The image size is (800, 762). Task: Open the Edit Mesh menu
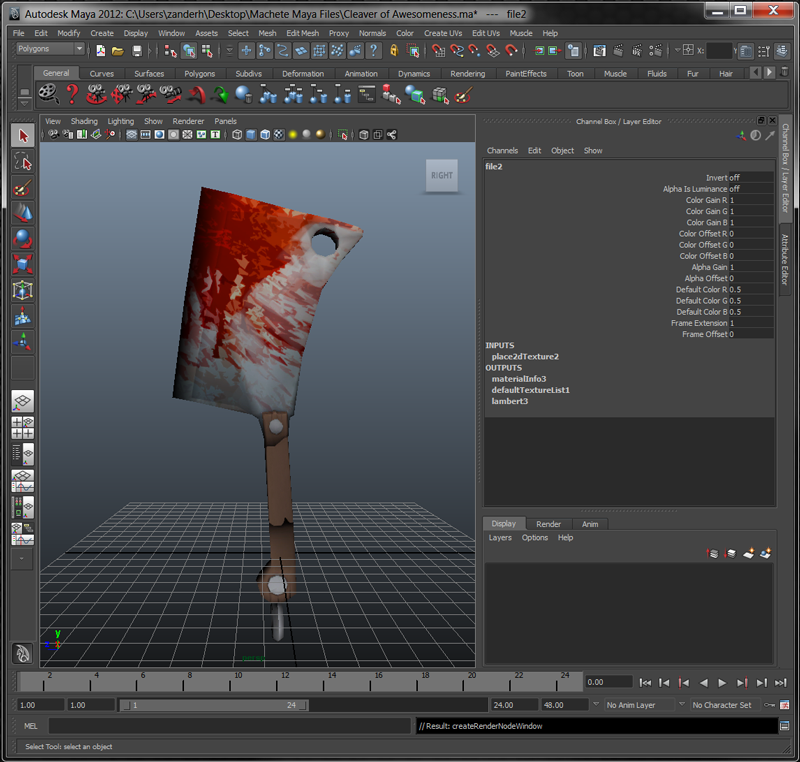click(302, 33)
